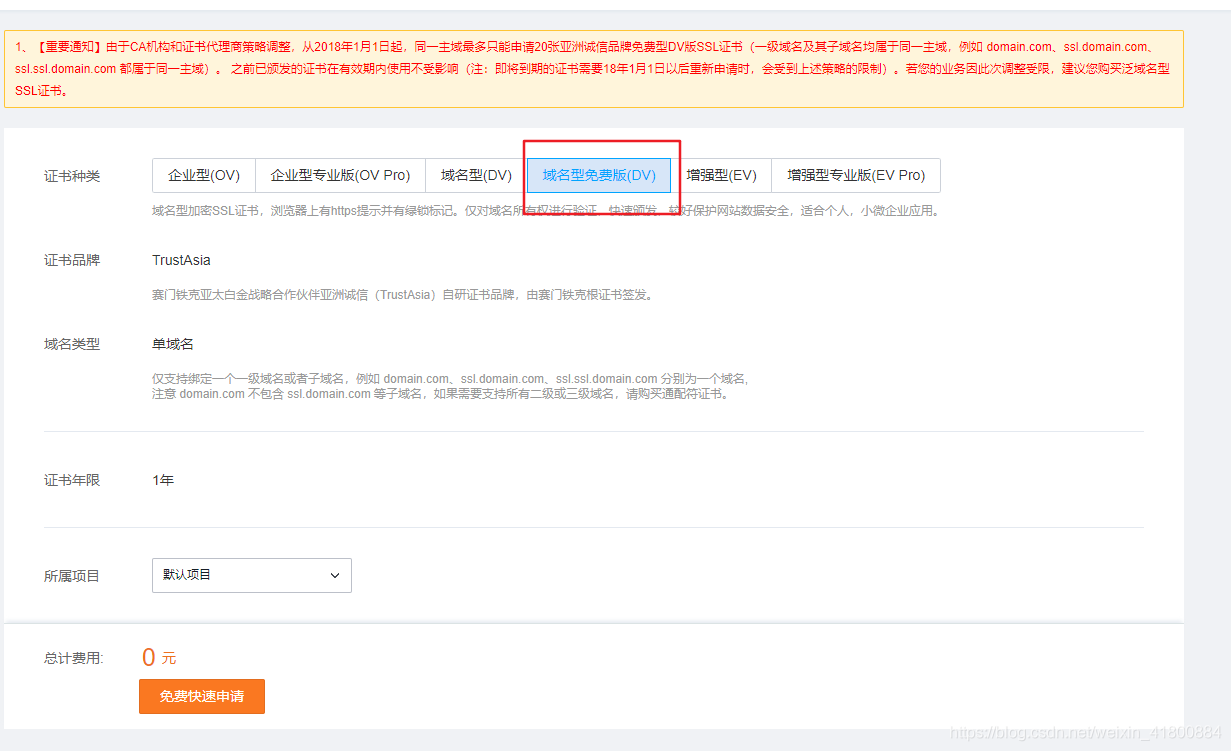The image size is (1231, 751).
Task: Select the 企业型专业版(OV Pro) certificate tab
Action: pos(340,175)
